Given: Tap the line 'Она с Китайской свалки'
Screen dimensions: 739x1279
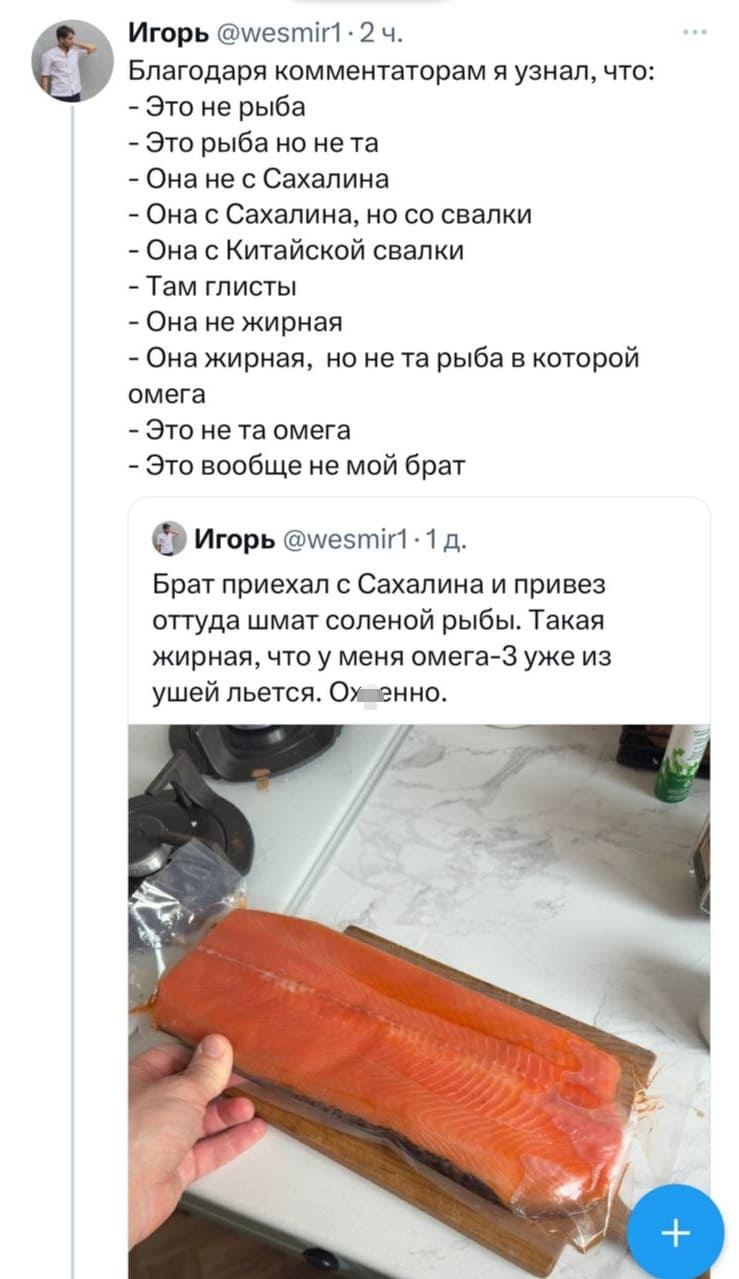Looking at the screenshot, I should [297, 250].
